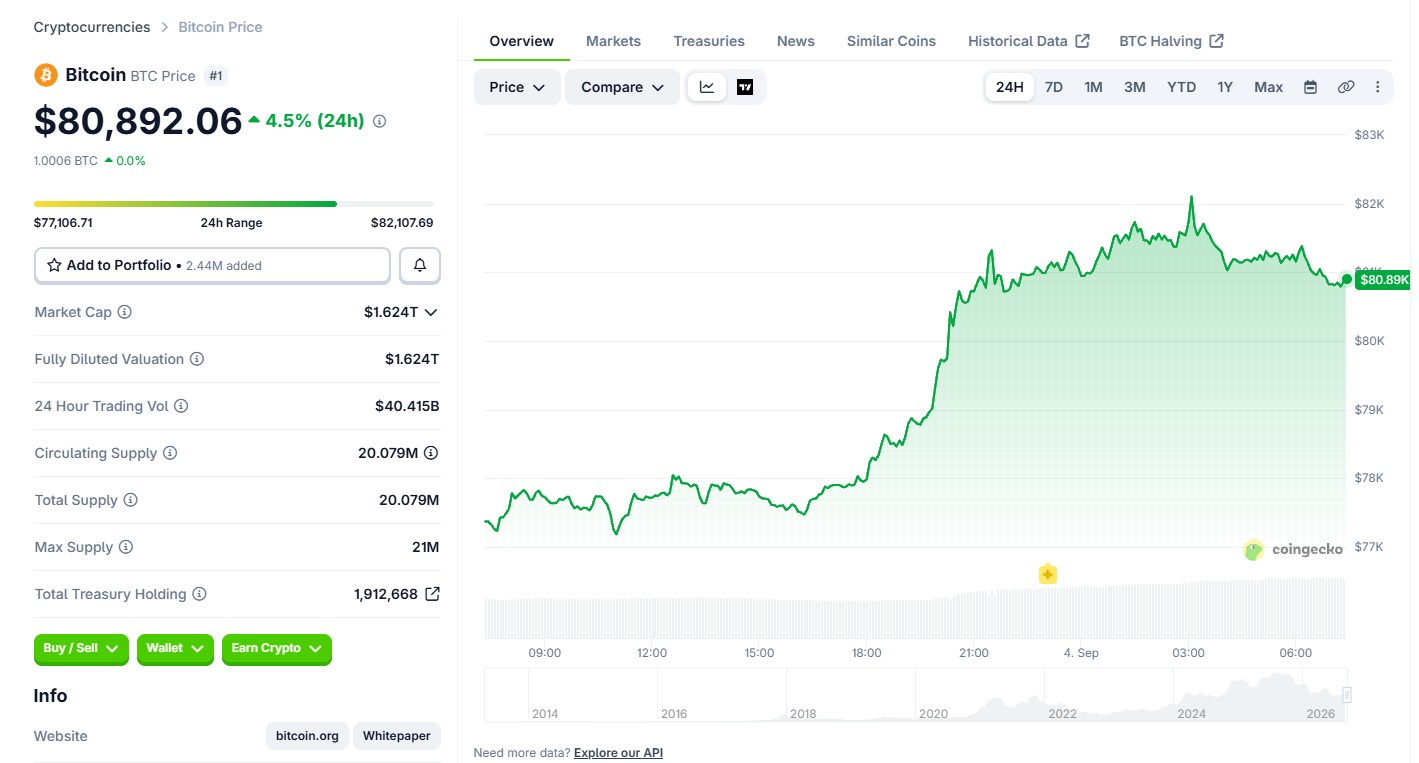
Task: Select the YTD time range
Action: tap(1182, 87)
